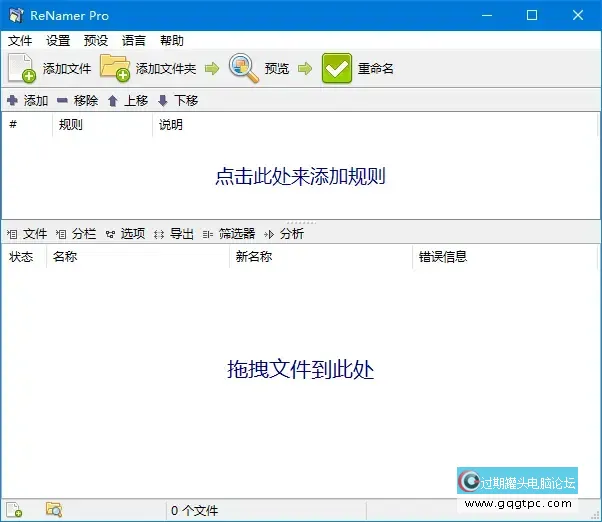Open the 文件 dropdown in files toolbar
602x522 pixels.
(x=28, y=234)
